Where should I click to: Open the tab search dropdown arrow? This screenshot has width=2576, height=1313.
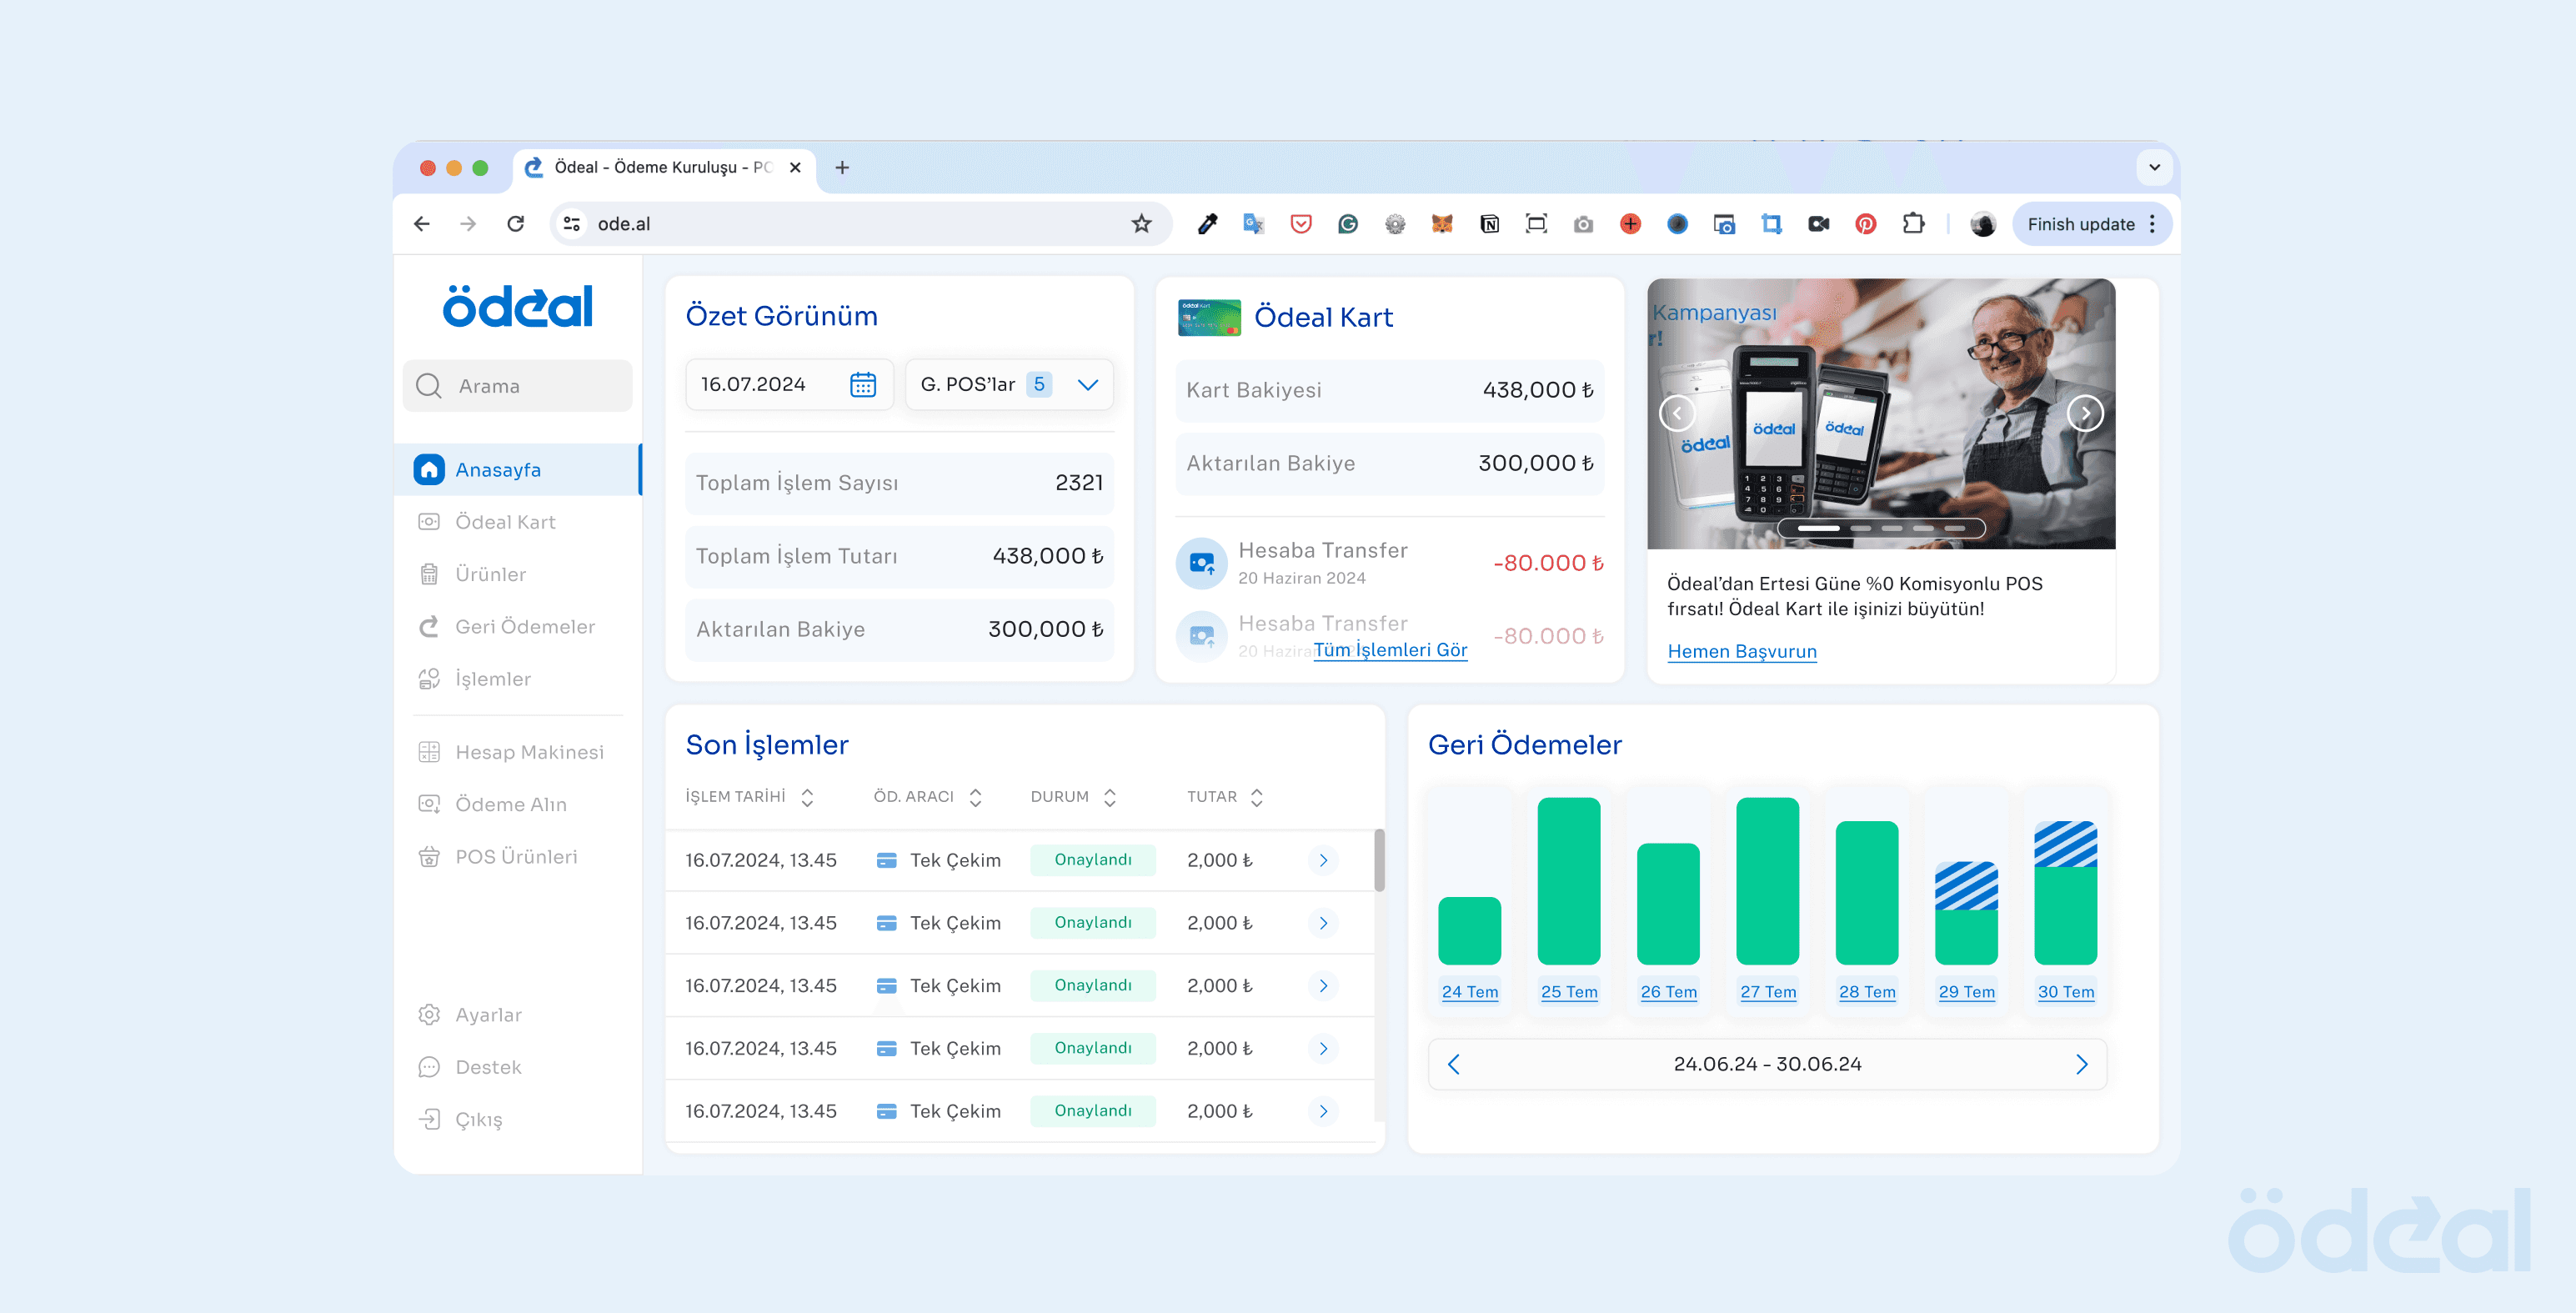[2154, 167]
